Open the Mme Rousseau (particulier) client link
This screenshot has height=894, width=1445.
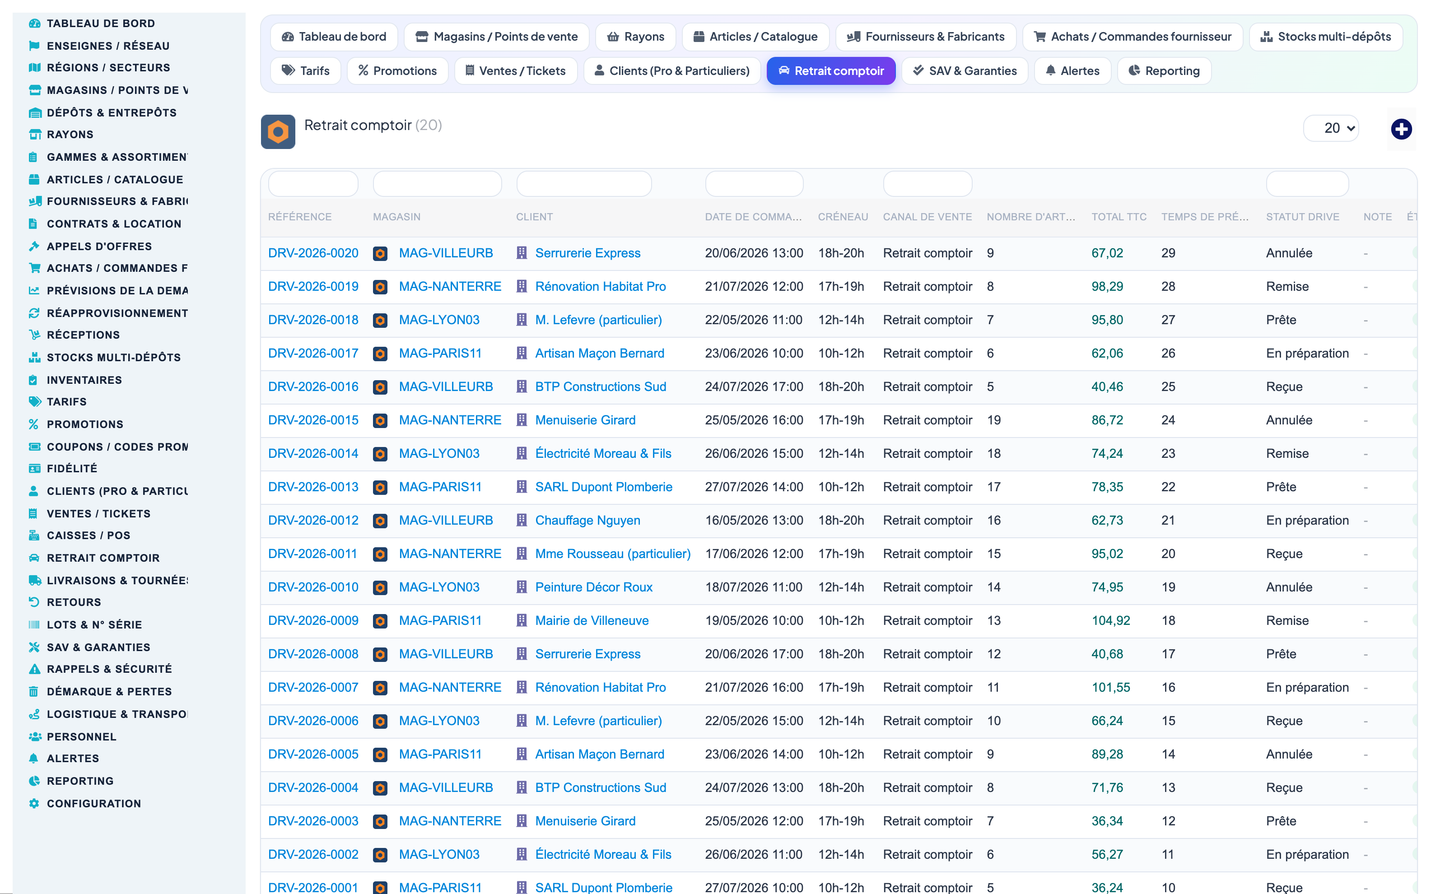pyautogui.click(x=613, y=554)
